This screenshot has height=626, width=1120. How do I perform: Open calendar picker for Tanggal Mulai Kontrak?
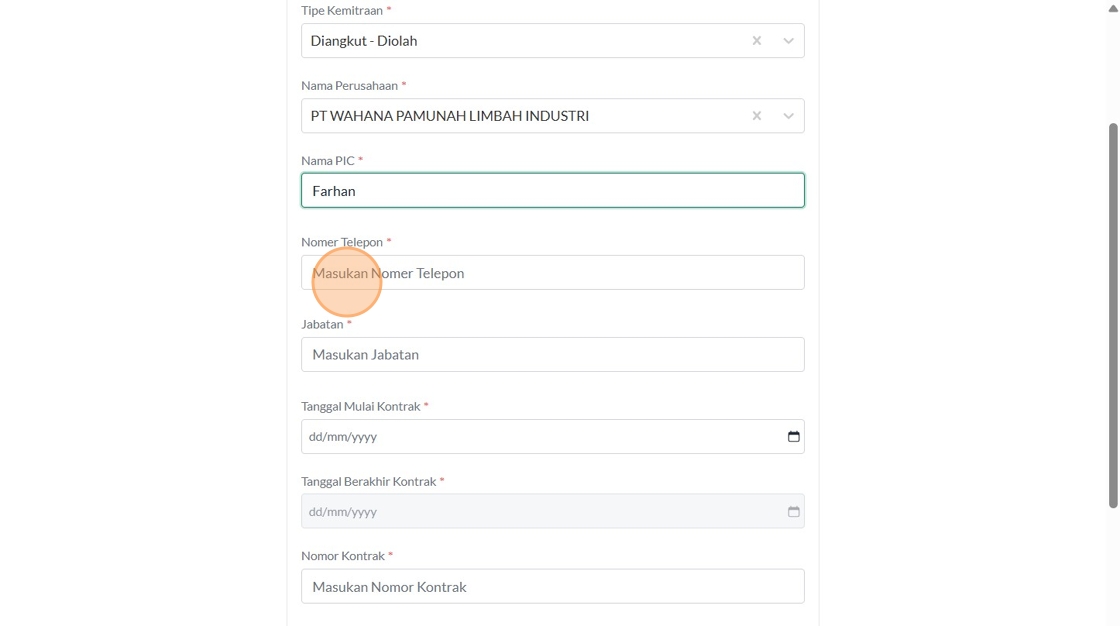click(794, 437)
